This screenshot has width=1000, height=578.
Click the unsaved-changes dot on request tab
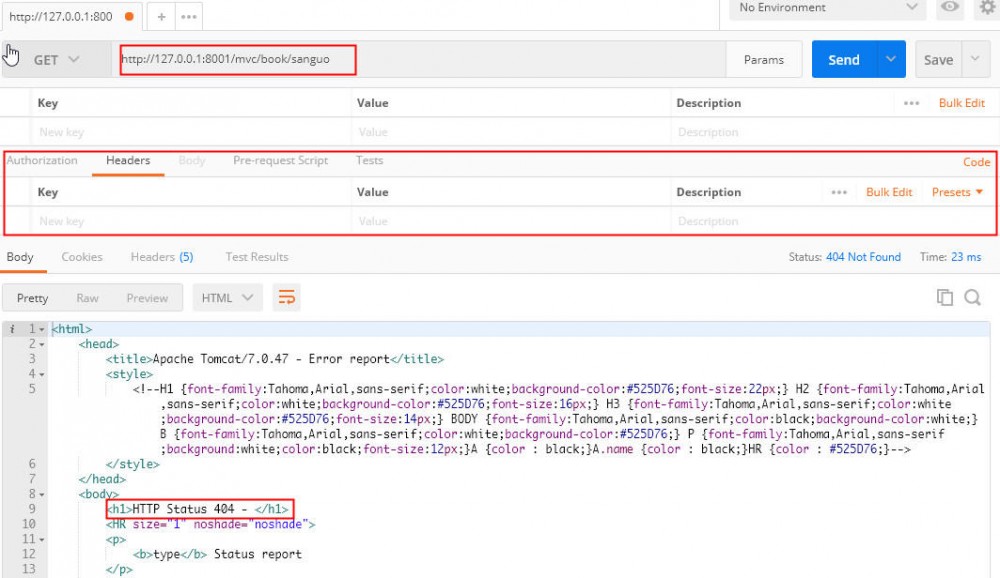coord(128,16)
